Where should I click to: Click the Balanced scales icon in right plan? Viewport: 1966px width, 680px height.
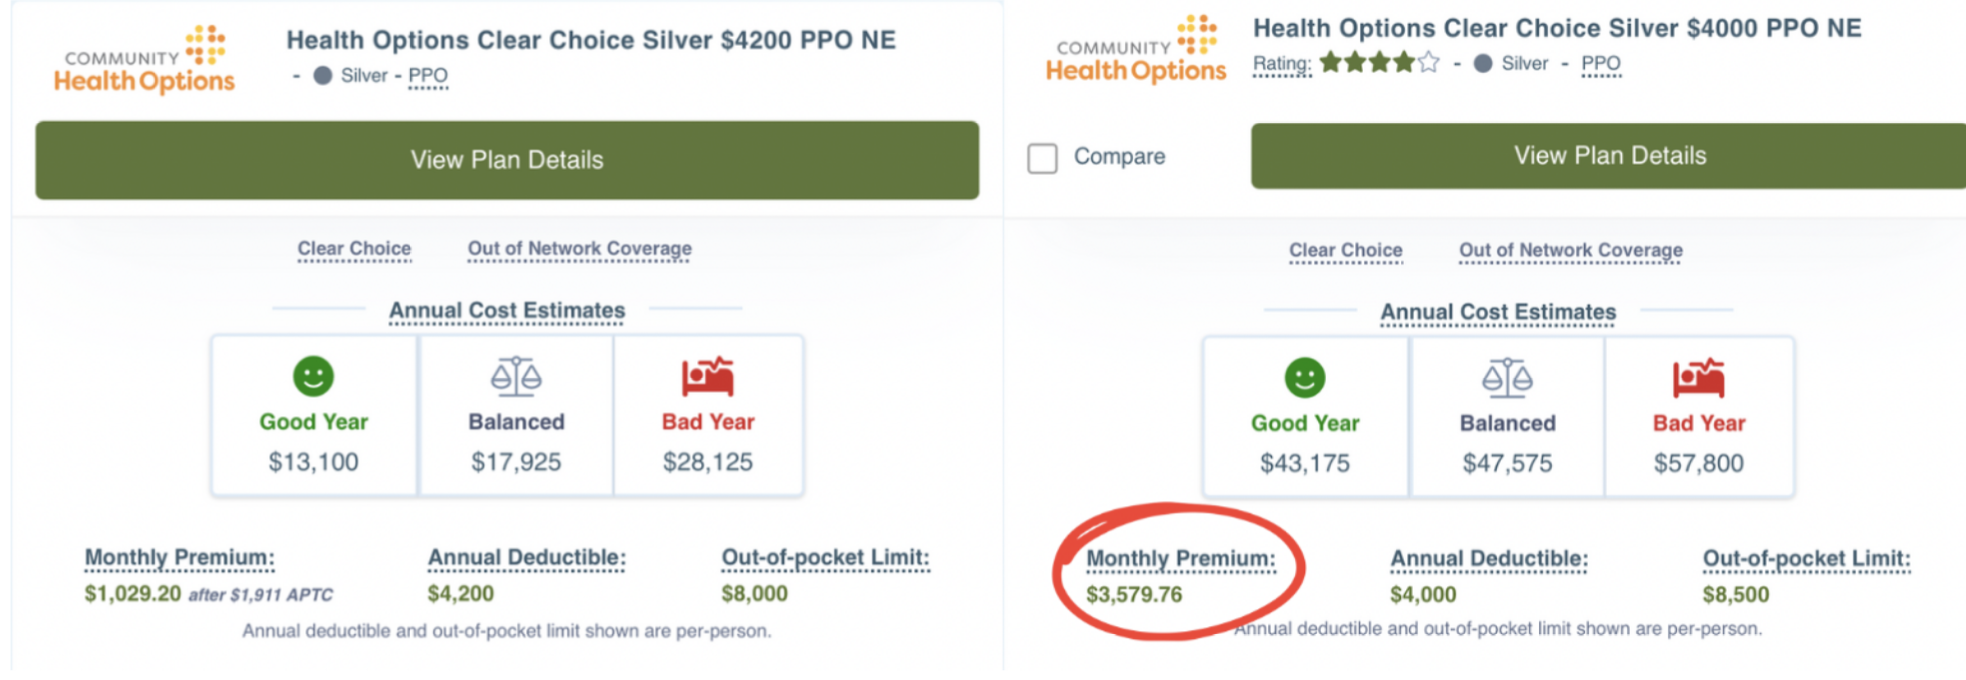pyautogui.click(x=1507, y=378)
